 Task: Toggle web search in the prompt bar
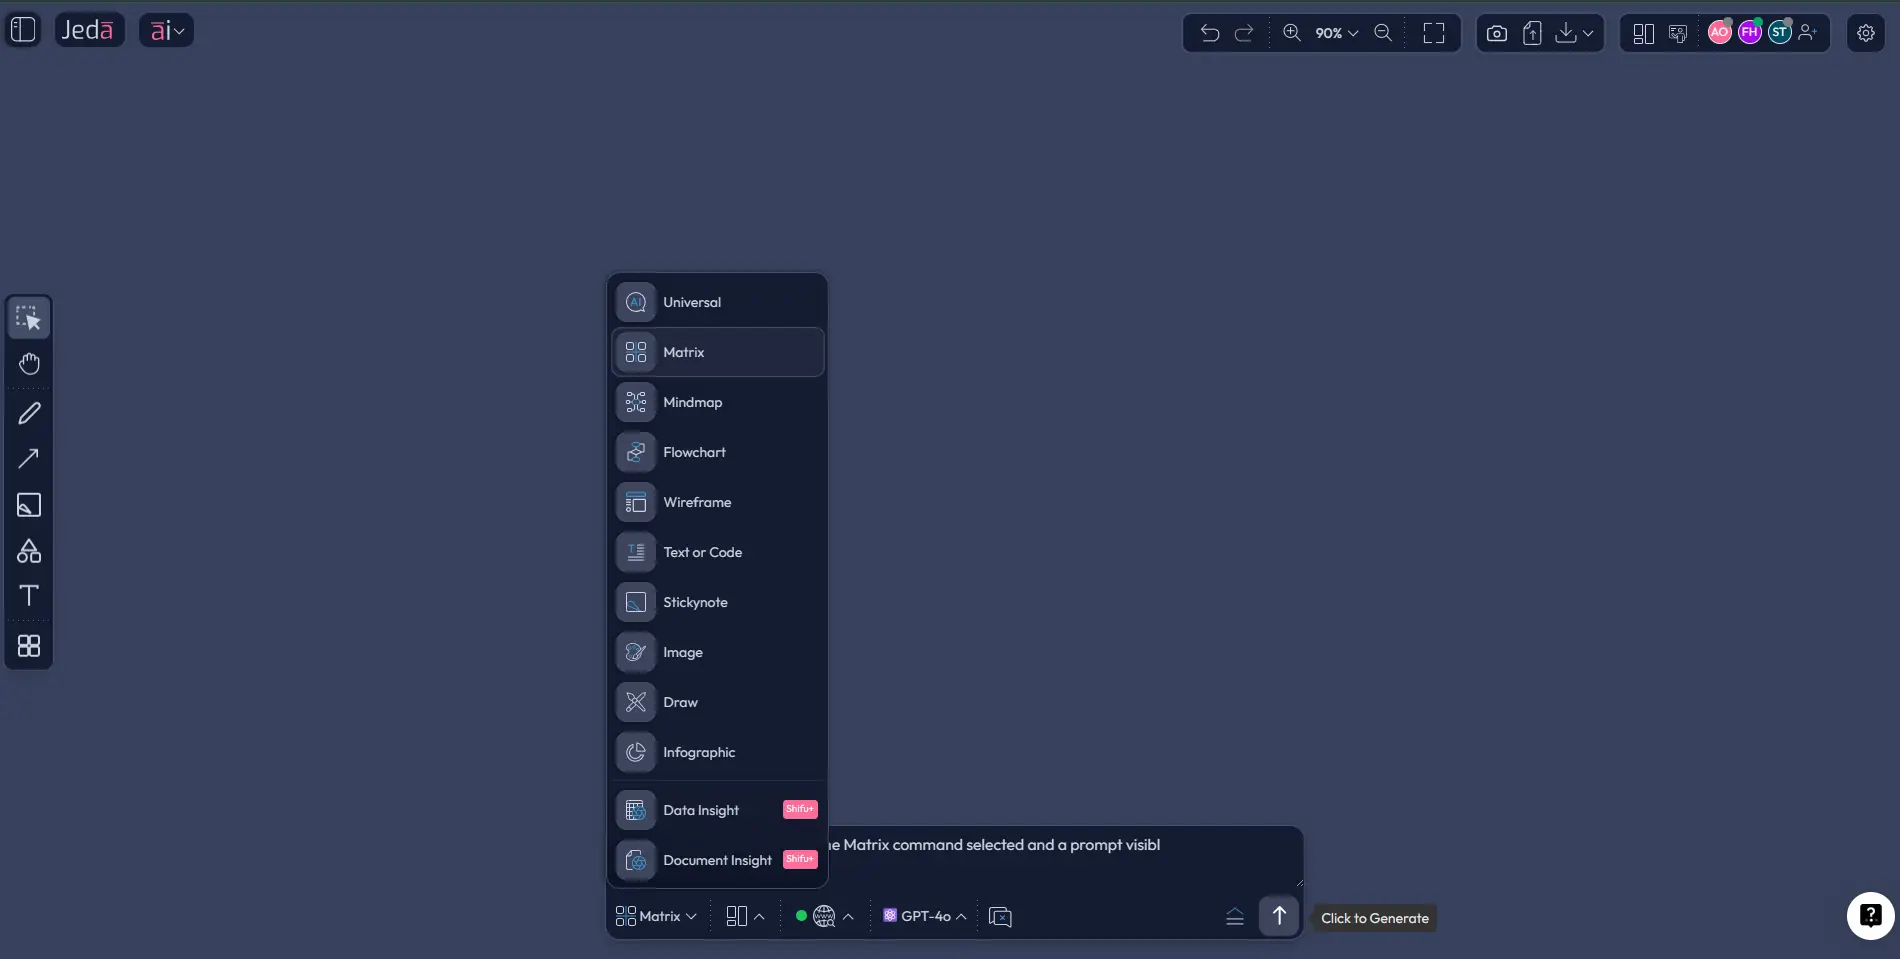tap(822, 916)
